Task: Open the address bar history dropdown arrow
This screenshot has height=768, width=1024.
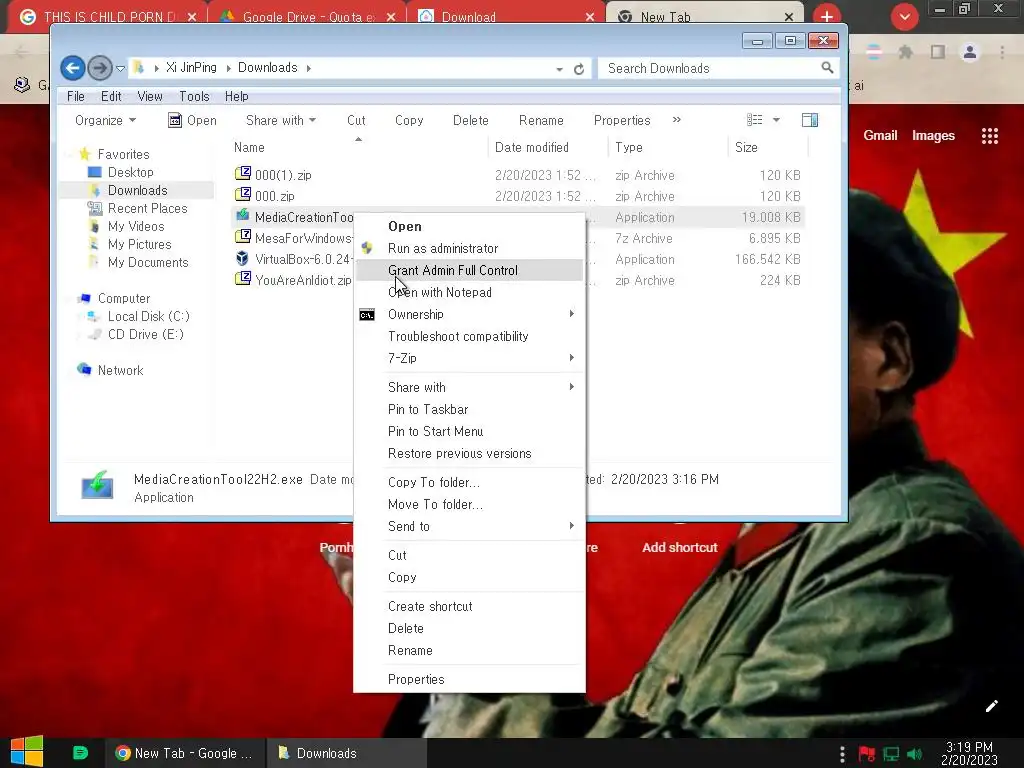Action: click(x=560, y=69)
